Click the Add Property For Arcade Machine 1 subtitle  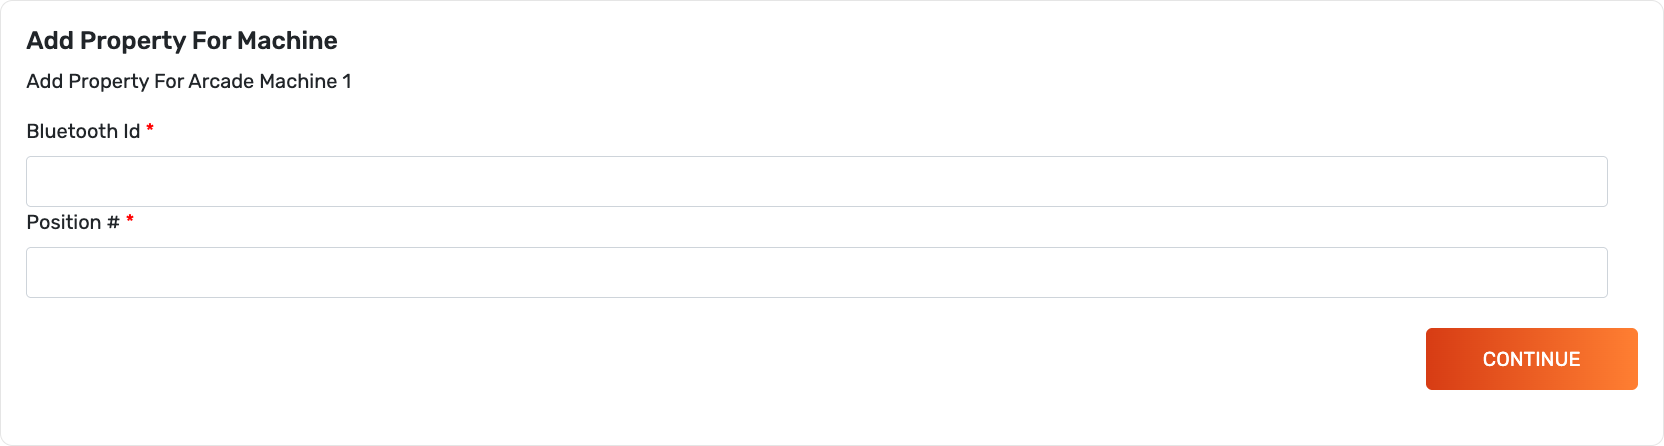[x=189, y=81]
